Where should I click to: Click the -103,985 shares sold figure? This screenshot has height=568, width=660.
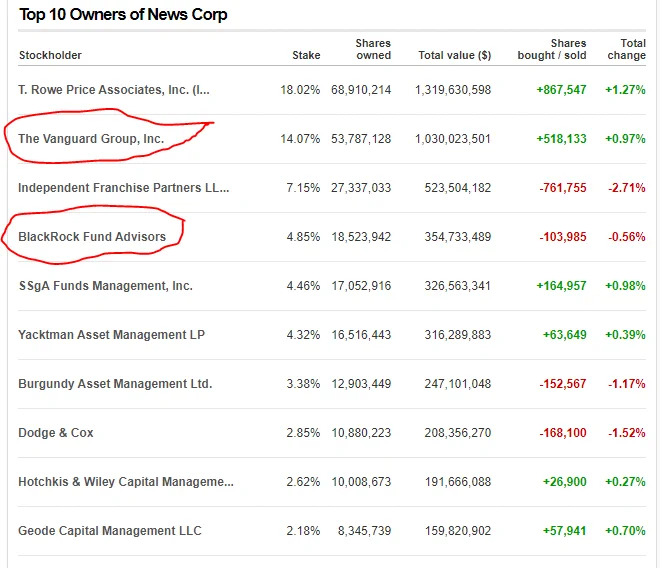point(563,237)
